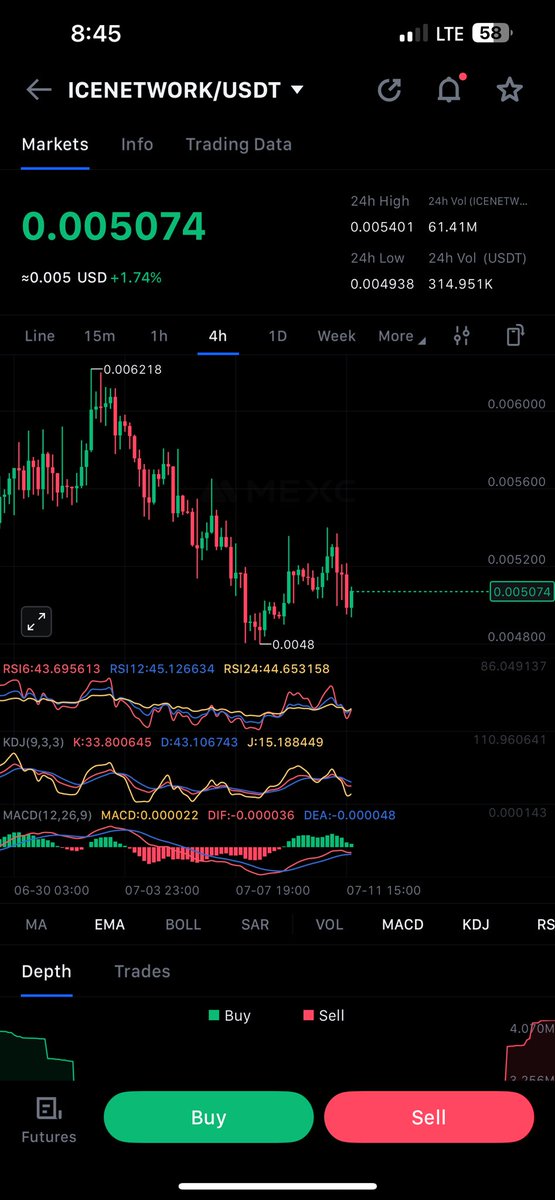
Task: Tap the RSI12:45.126634 readout
Action: (162, 668)
